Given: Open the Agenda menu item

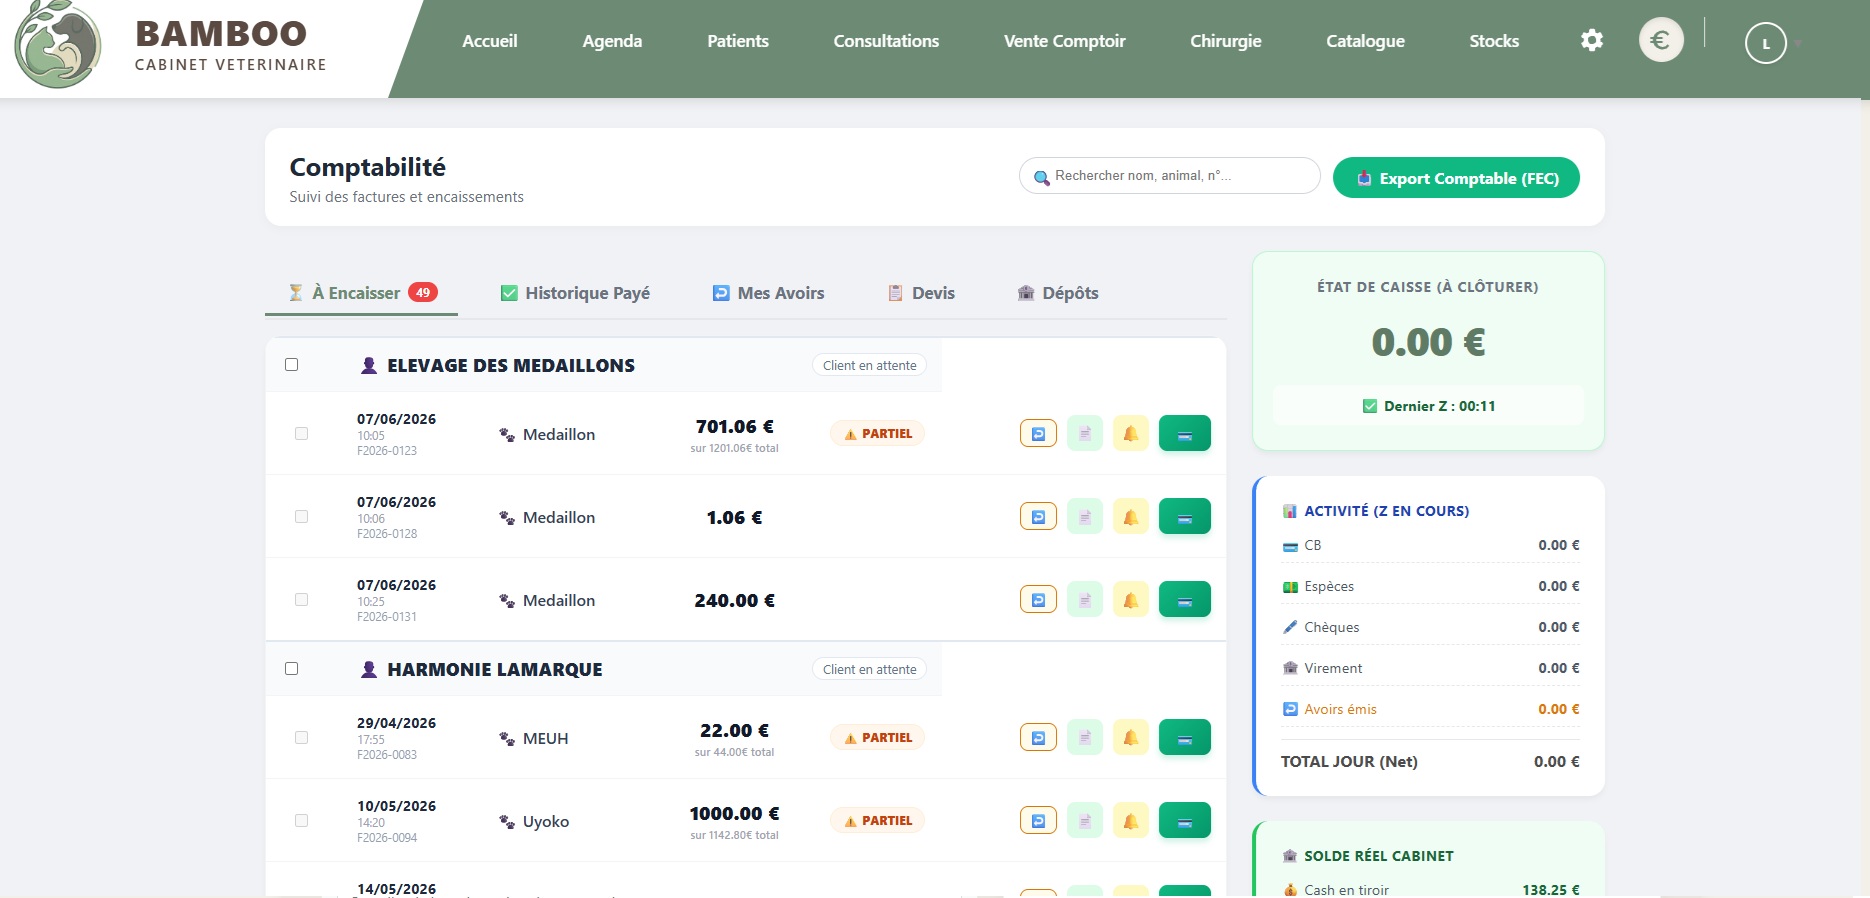Looking at the screenshot, I should 612,41.
